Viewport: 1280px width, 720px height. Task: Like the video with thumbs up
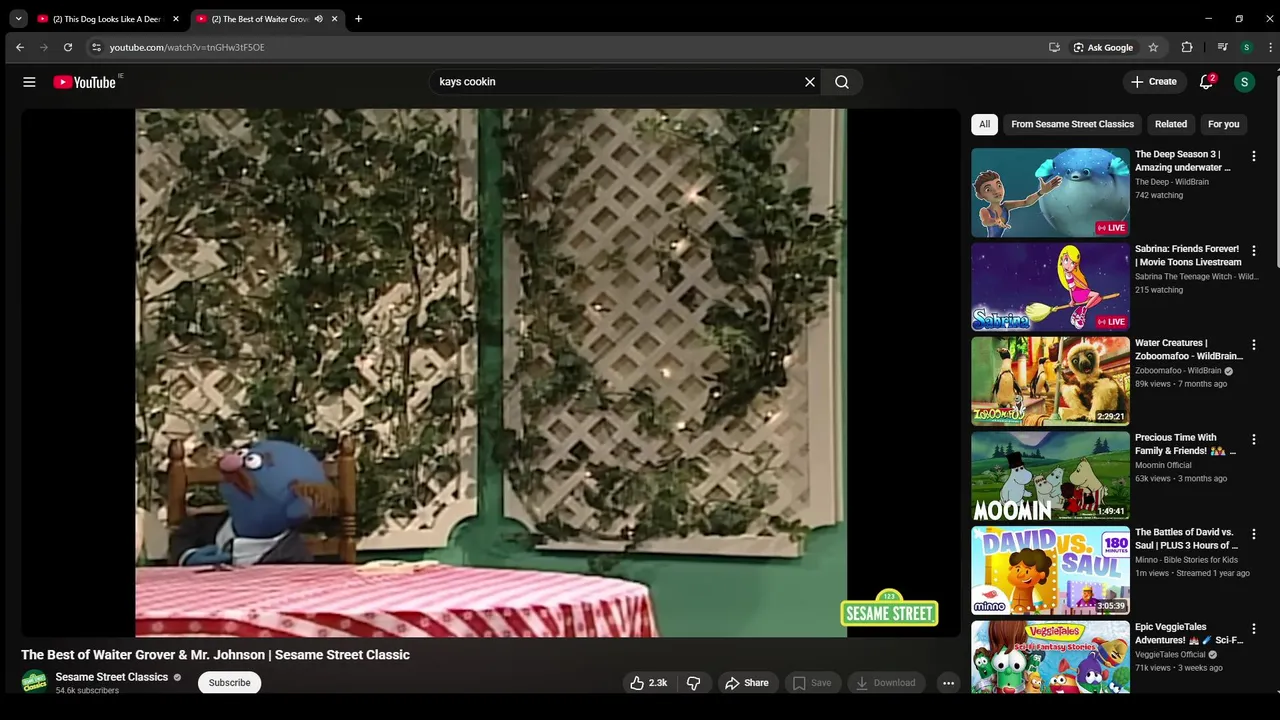[x=648, y=683]
